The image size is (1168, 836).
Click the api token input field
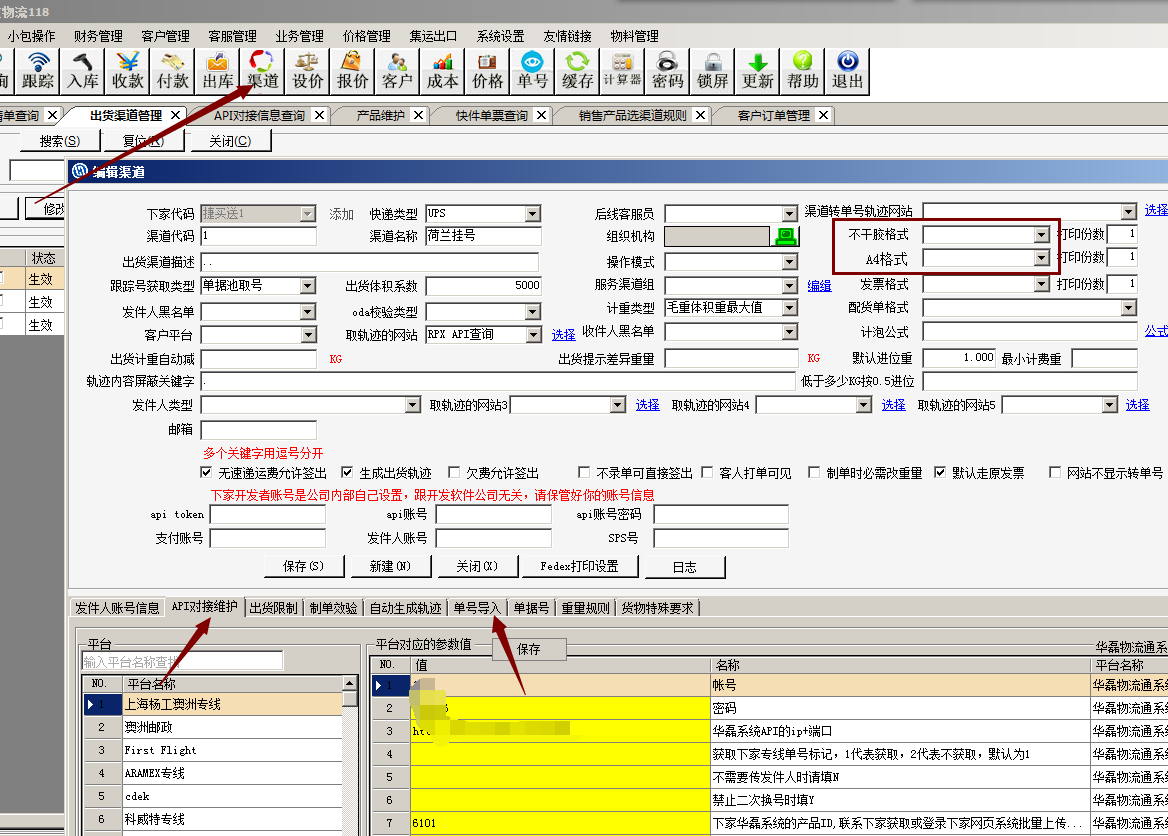(x=267, y=514)
